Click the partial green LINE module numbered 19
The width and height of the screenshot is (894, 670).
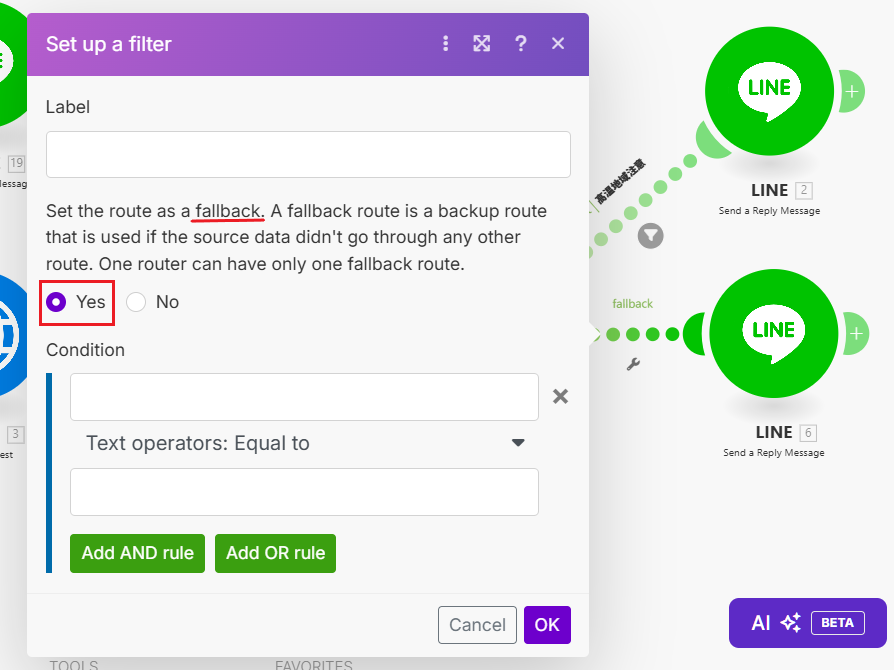click(x=11, y=62)
